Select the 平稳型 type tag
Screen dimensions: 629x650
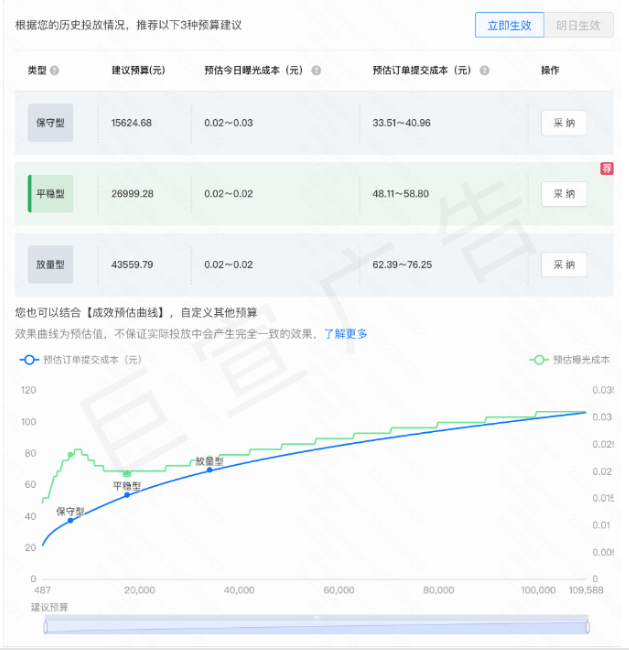[51, 194]
